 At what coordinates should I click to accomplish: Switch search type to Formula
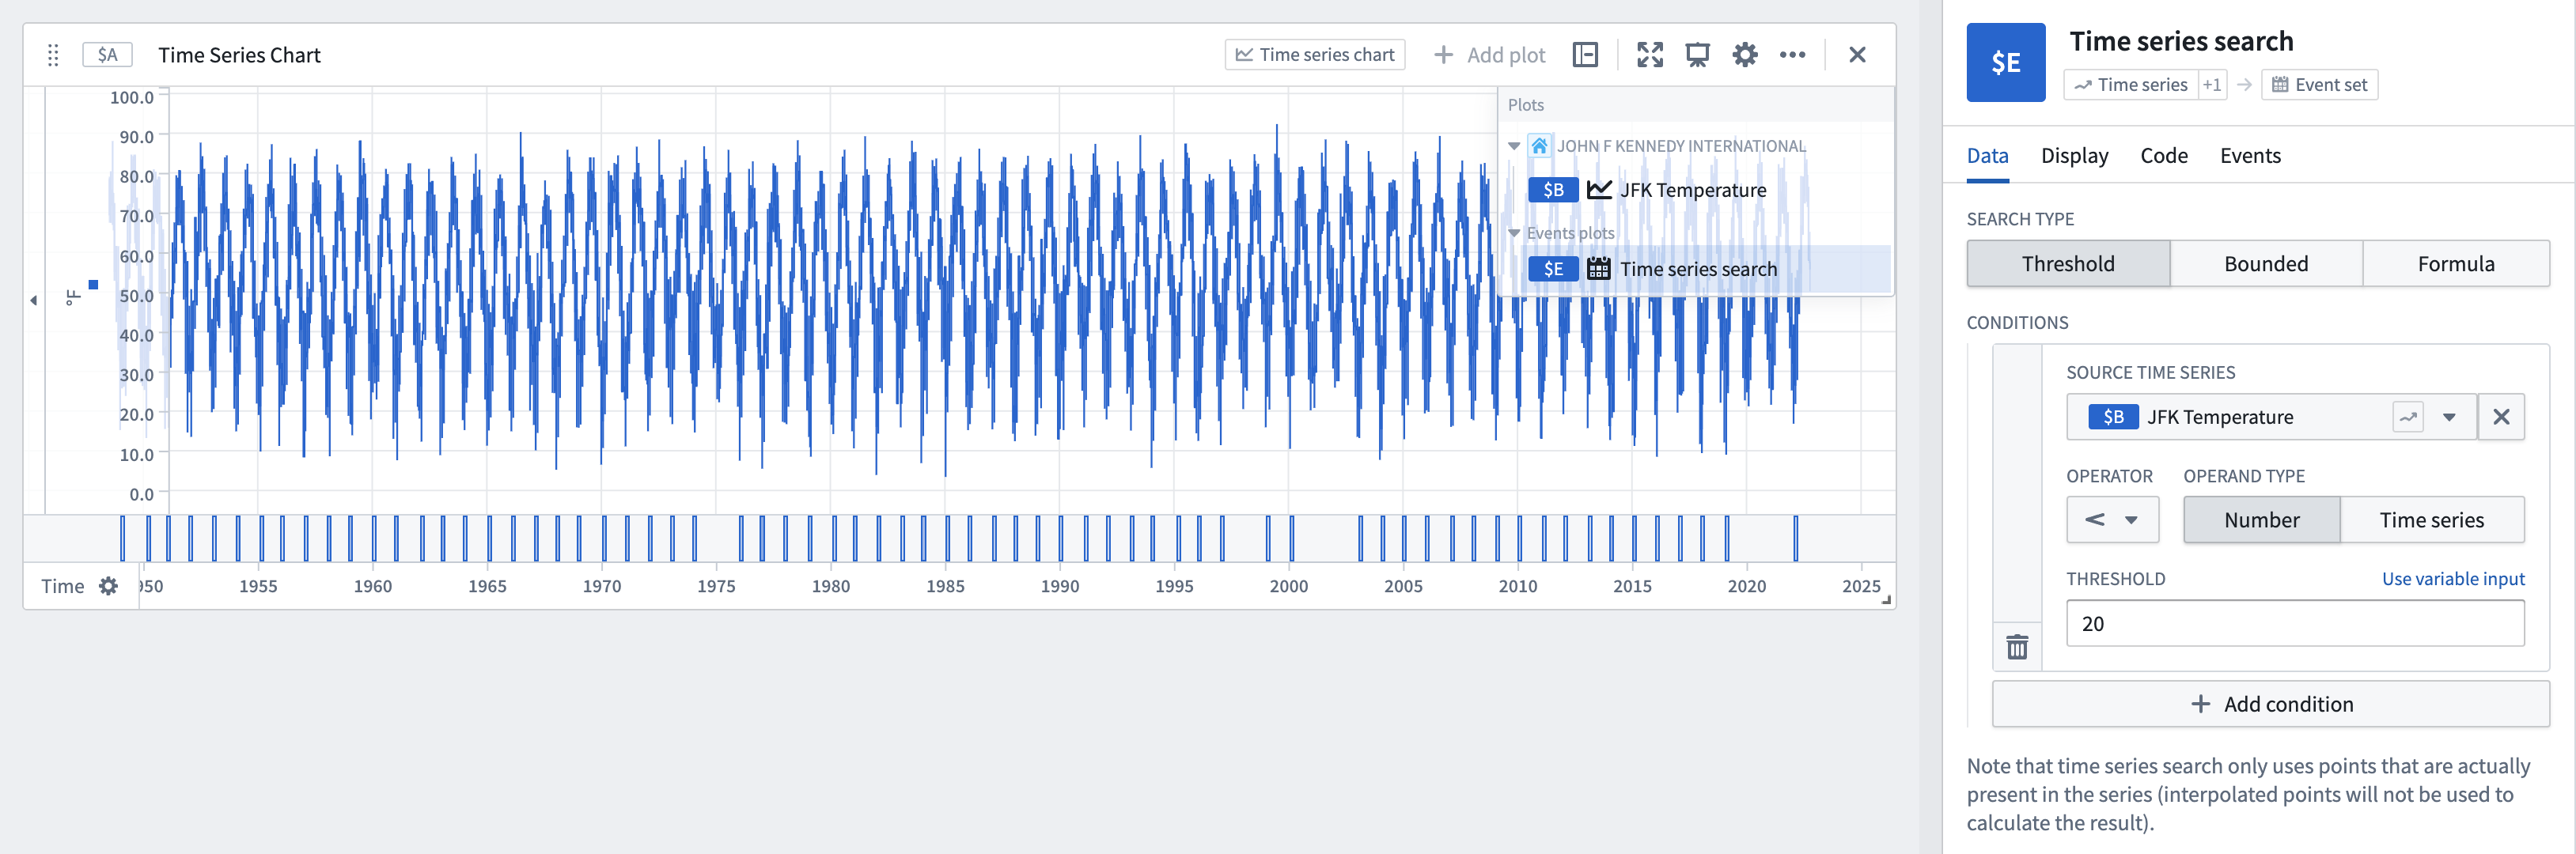click(x=2457, y=263)
